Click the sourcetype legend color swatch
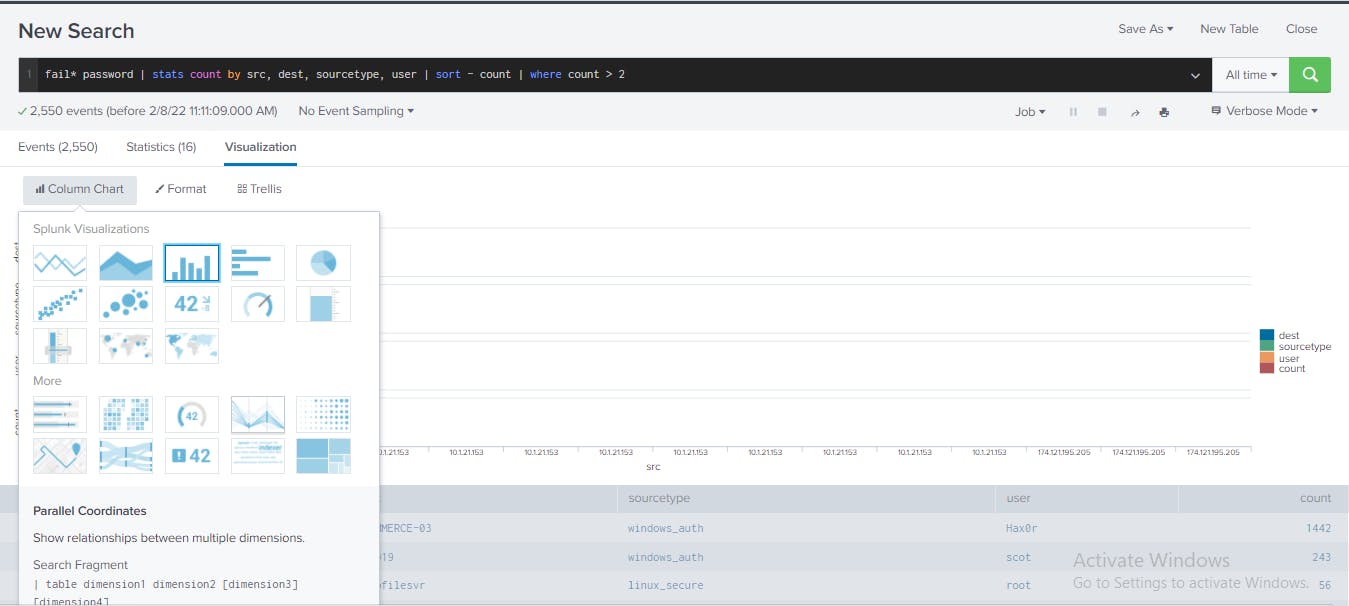Viewport: 1349px width, 606px height. pyautogui.click(x=1267, y=347)
